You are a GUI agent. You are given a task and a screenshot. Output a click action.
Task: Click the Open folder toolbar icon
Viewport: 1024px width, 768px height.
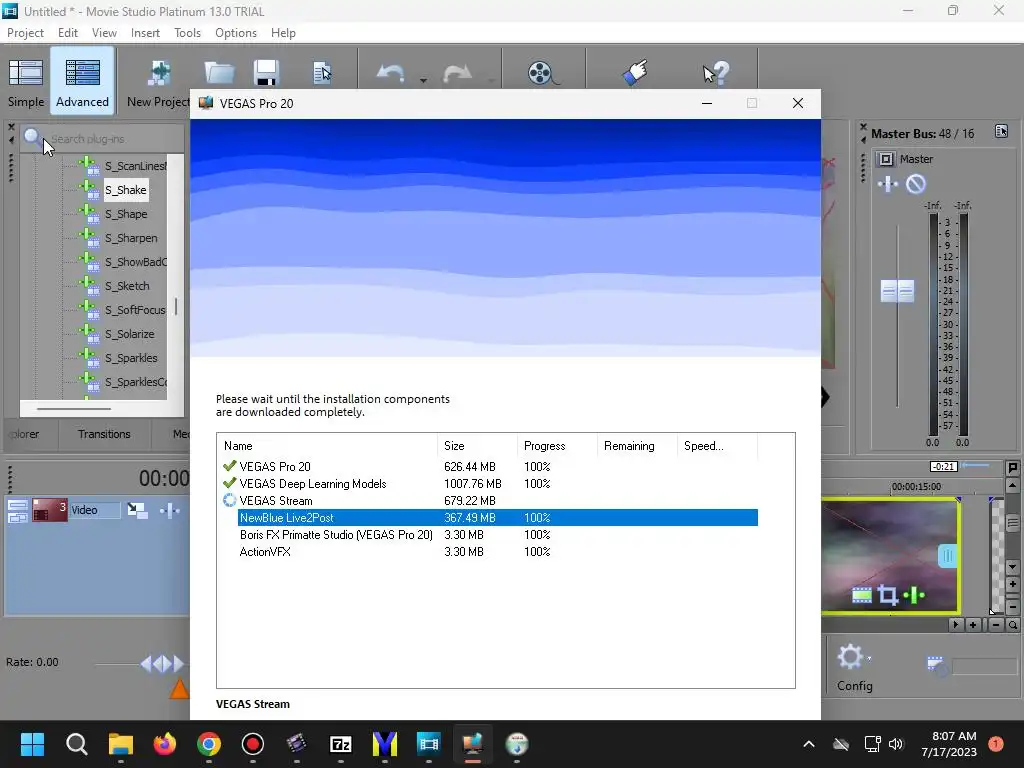coord(219,73)
